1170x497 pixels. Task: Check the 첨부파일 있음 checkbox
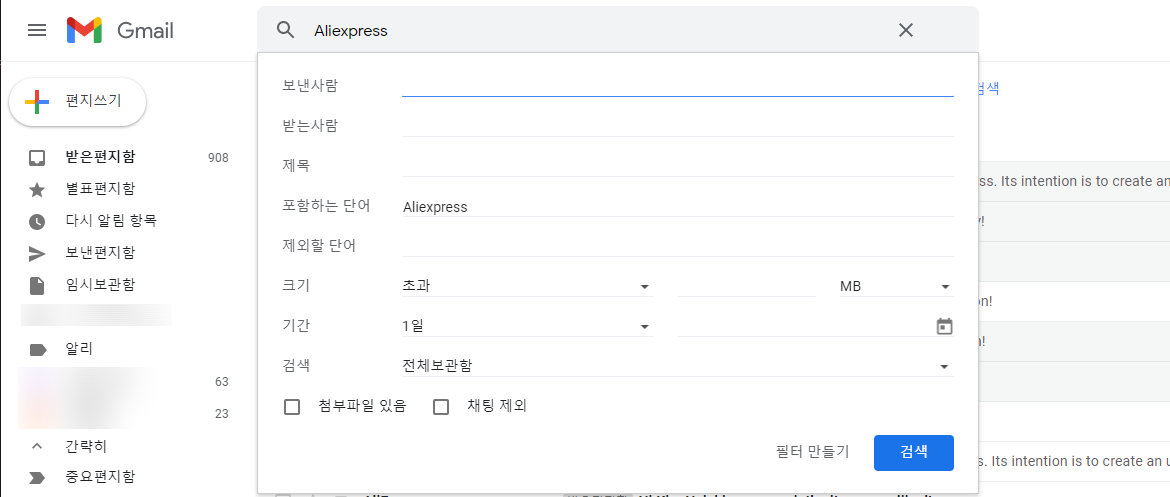pyautogui.click(x=292, y=407)
